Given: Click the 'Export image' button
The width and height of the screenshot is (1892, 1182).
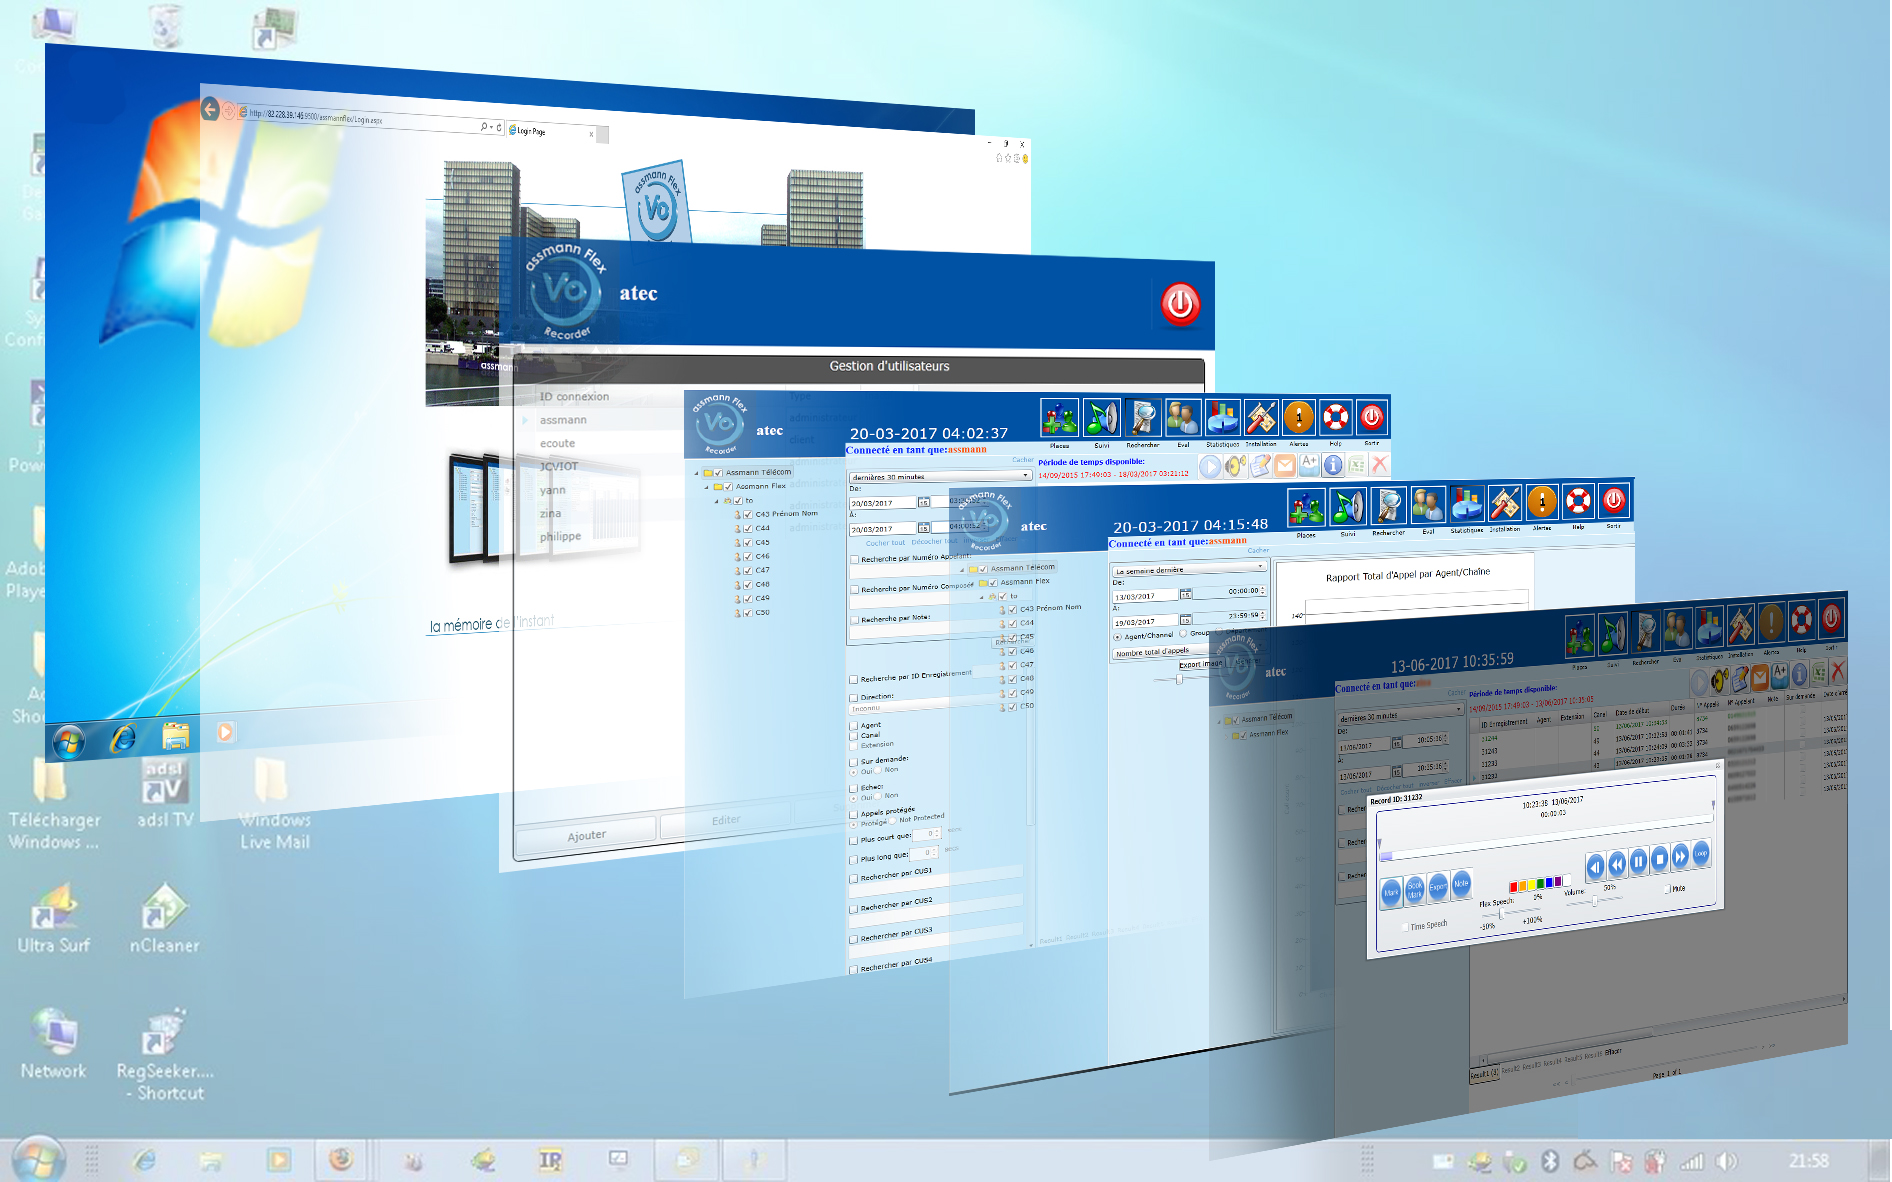Looking at the screenshot, I should click(x=1200, y=664).
